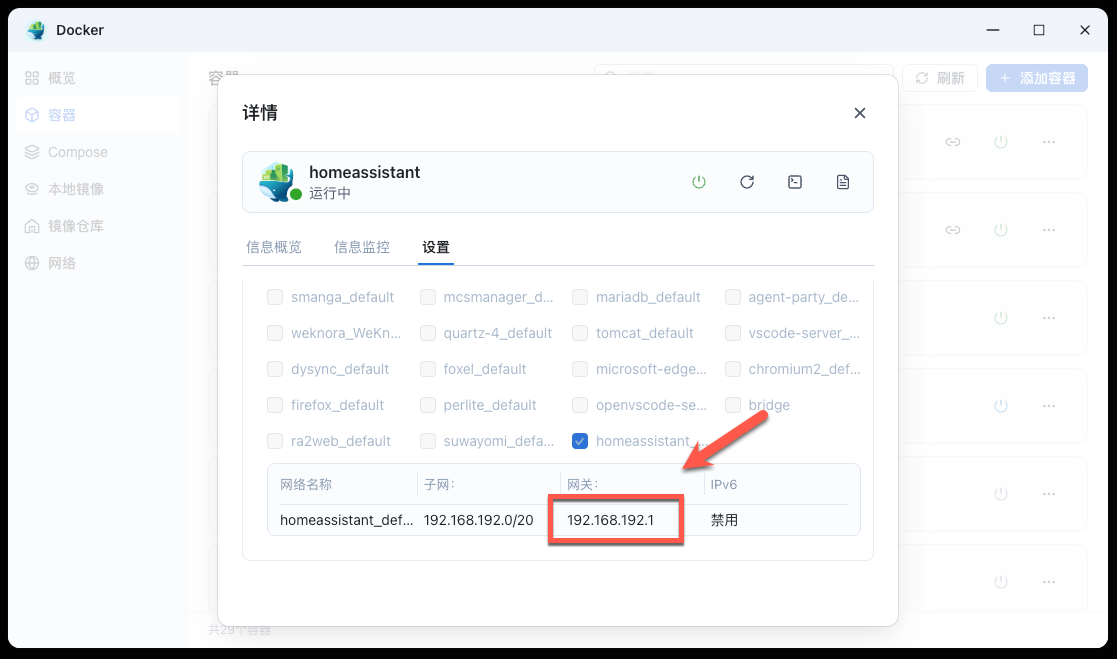
Task: Open the 信息概览 tab
Action: point(274,247)
